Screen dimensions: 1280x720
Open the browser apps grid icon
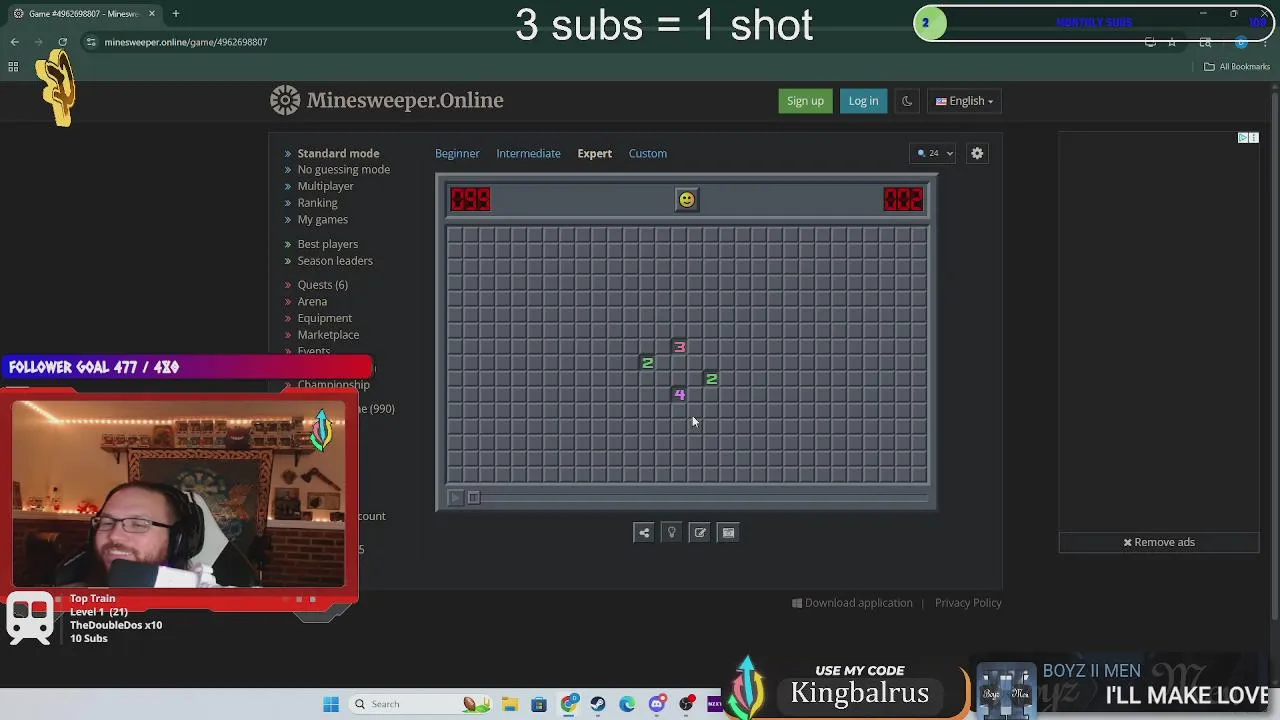(x=13, y=67)
